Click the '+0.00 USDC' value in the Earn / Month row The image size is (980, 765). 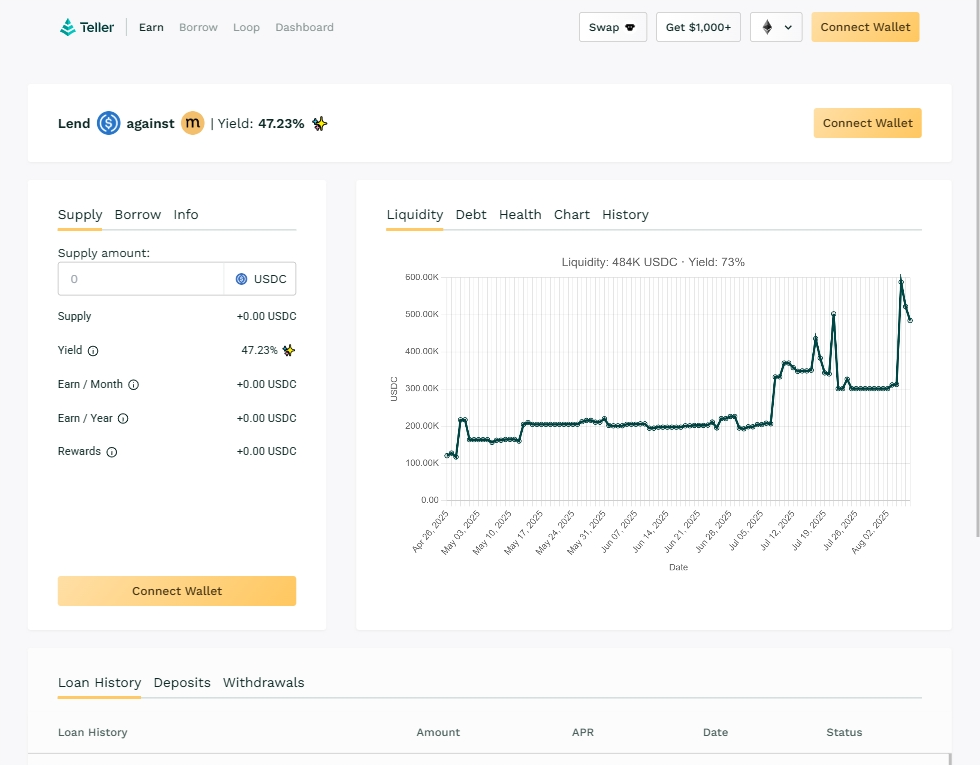pos(266,384)
